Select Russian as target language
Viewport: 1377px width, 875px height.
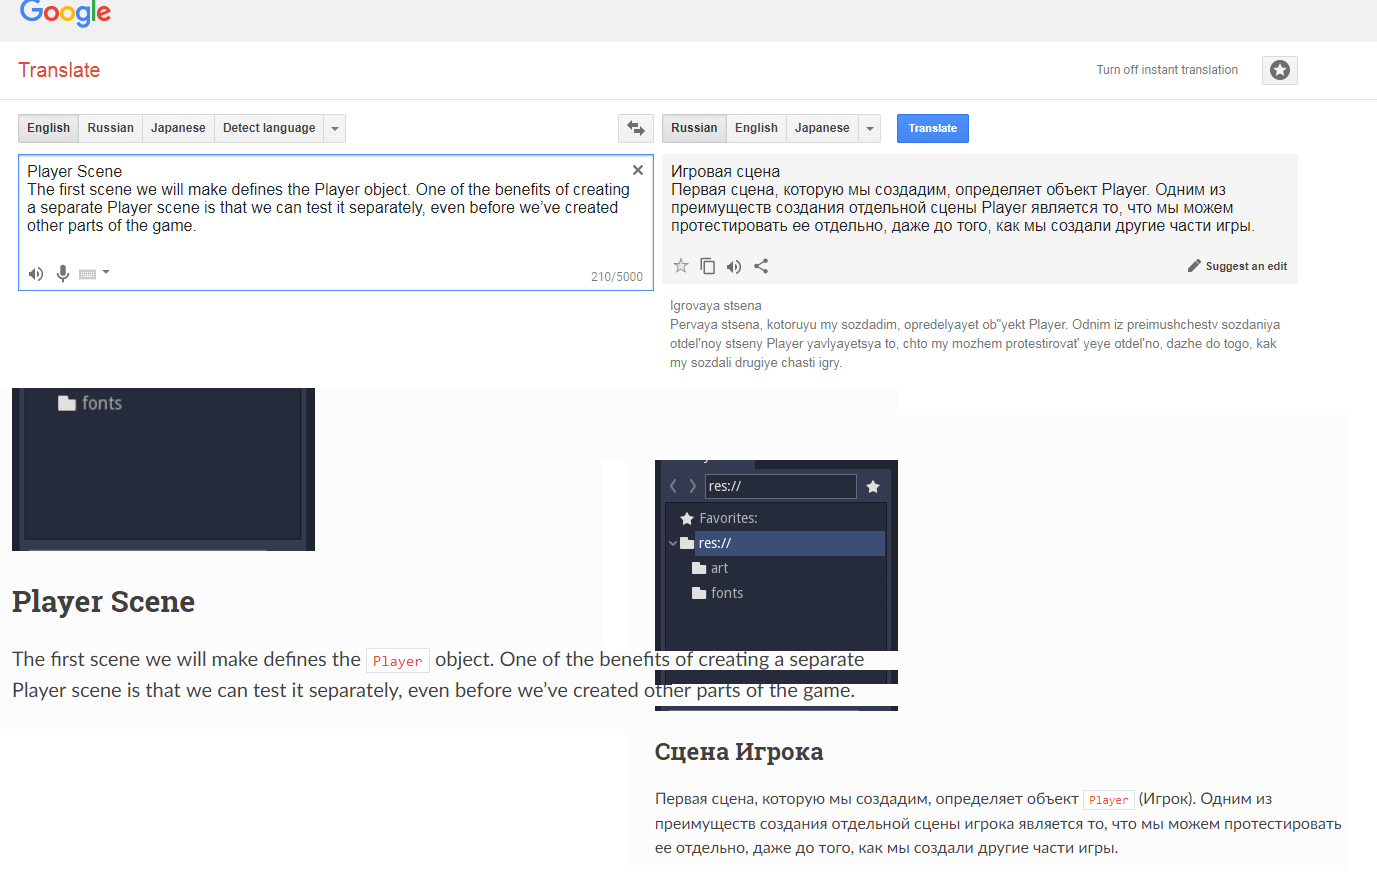tap(694, 128)
